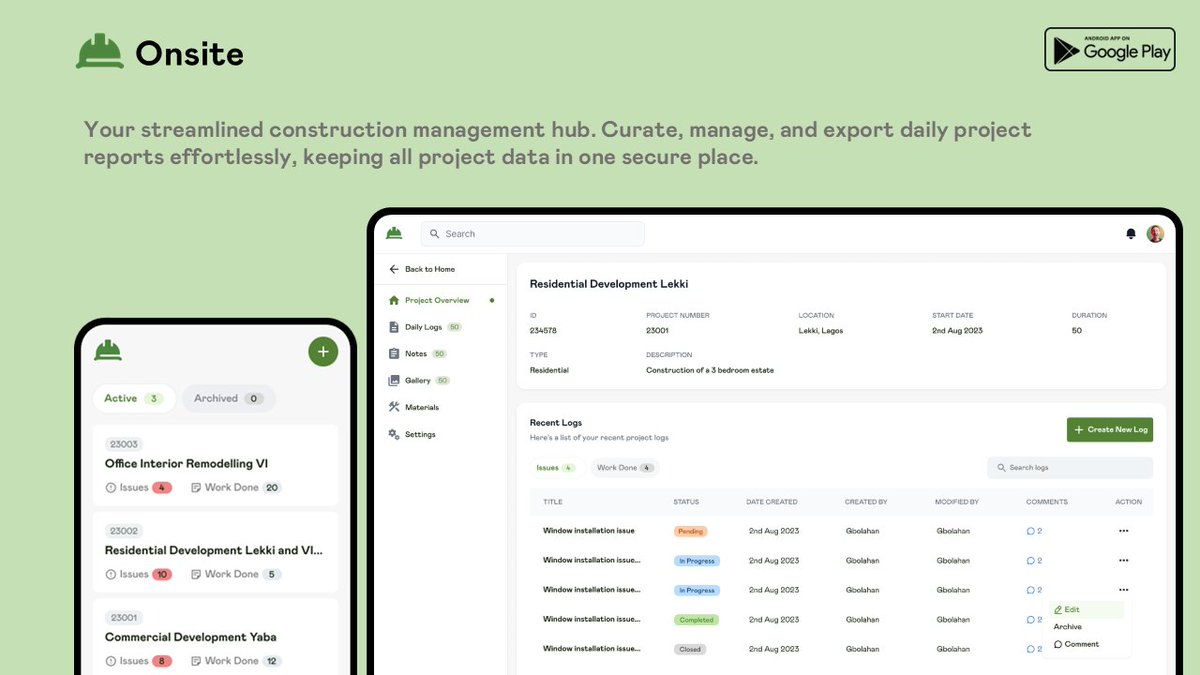The height and width of the screenshot is (675, 1200).
Task: Click Issues 8 on Commercial Development card
Action: (139, 661)
